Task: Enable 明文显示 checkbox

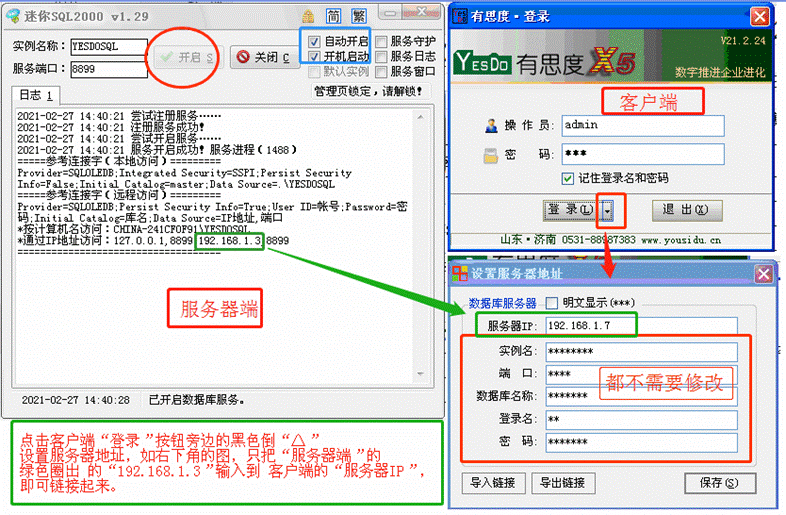Action: (x=551, y=303)
